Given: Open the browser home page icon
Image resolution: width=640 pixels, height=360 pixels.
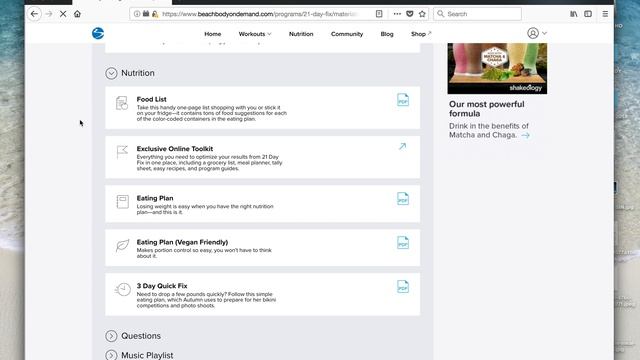Looking at the screenshot, I should [x=77, y=14].
